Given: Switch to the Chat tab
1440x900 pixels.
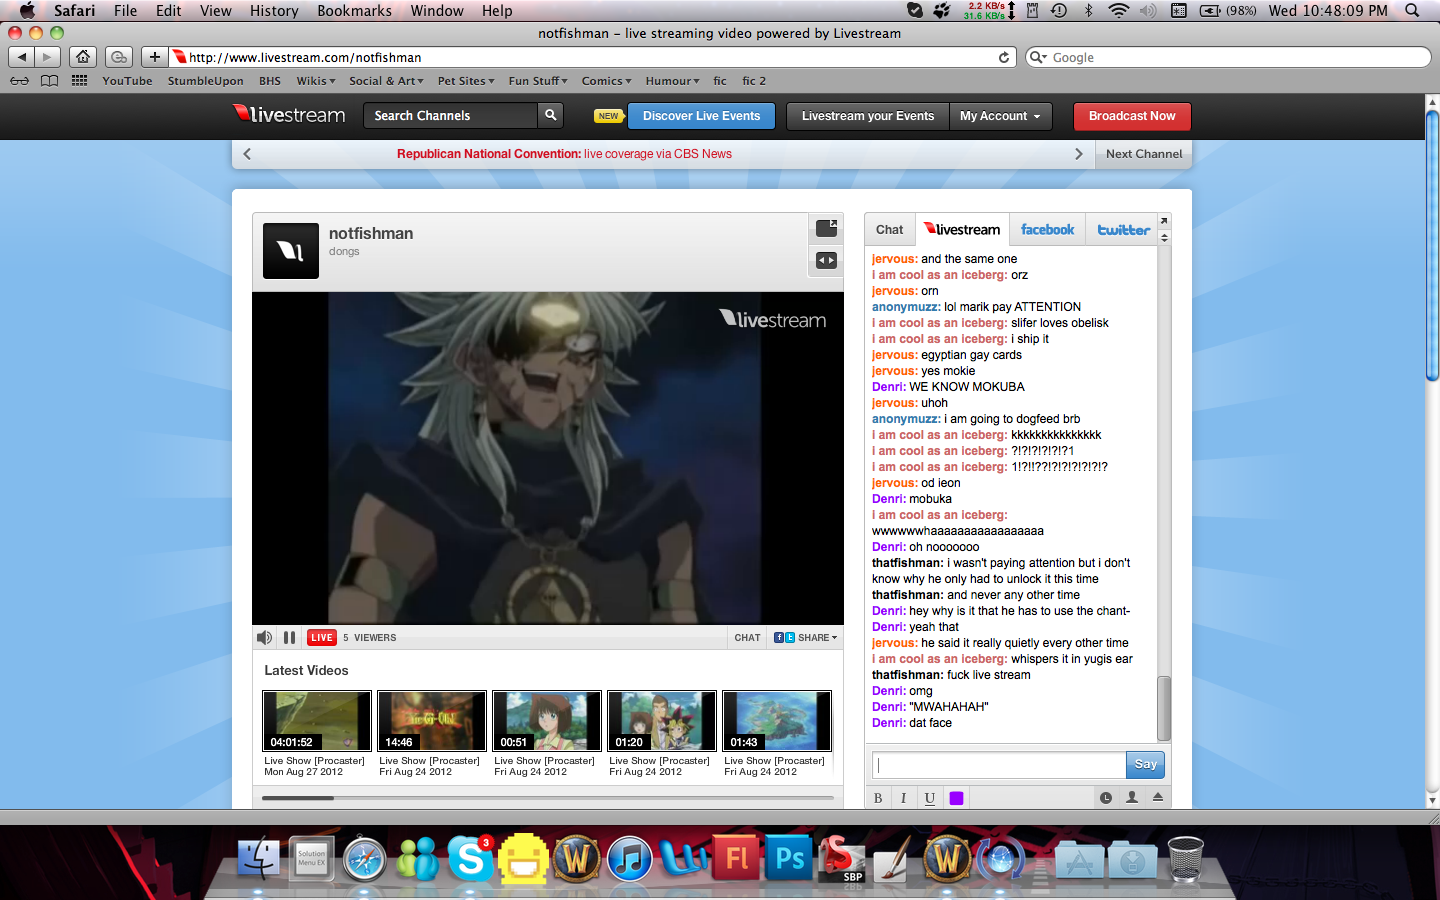Looking at the screenshot, I should 889,230.
